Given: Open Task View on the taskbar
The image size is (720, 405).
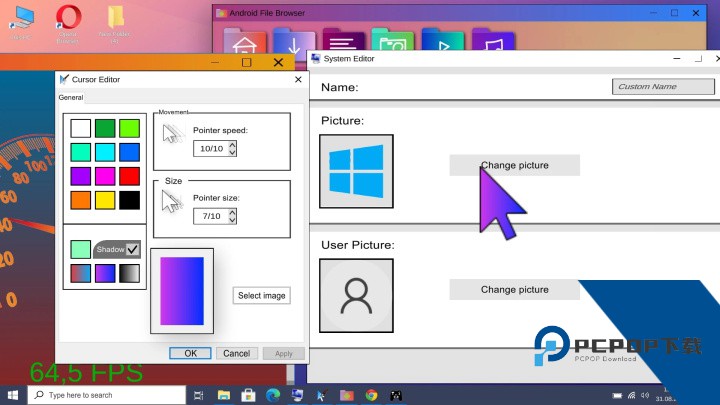Looking at the screenshot, I should 198,395.
